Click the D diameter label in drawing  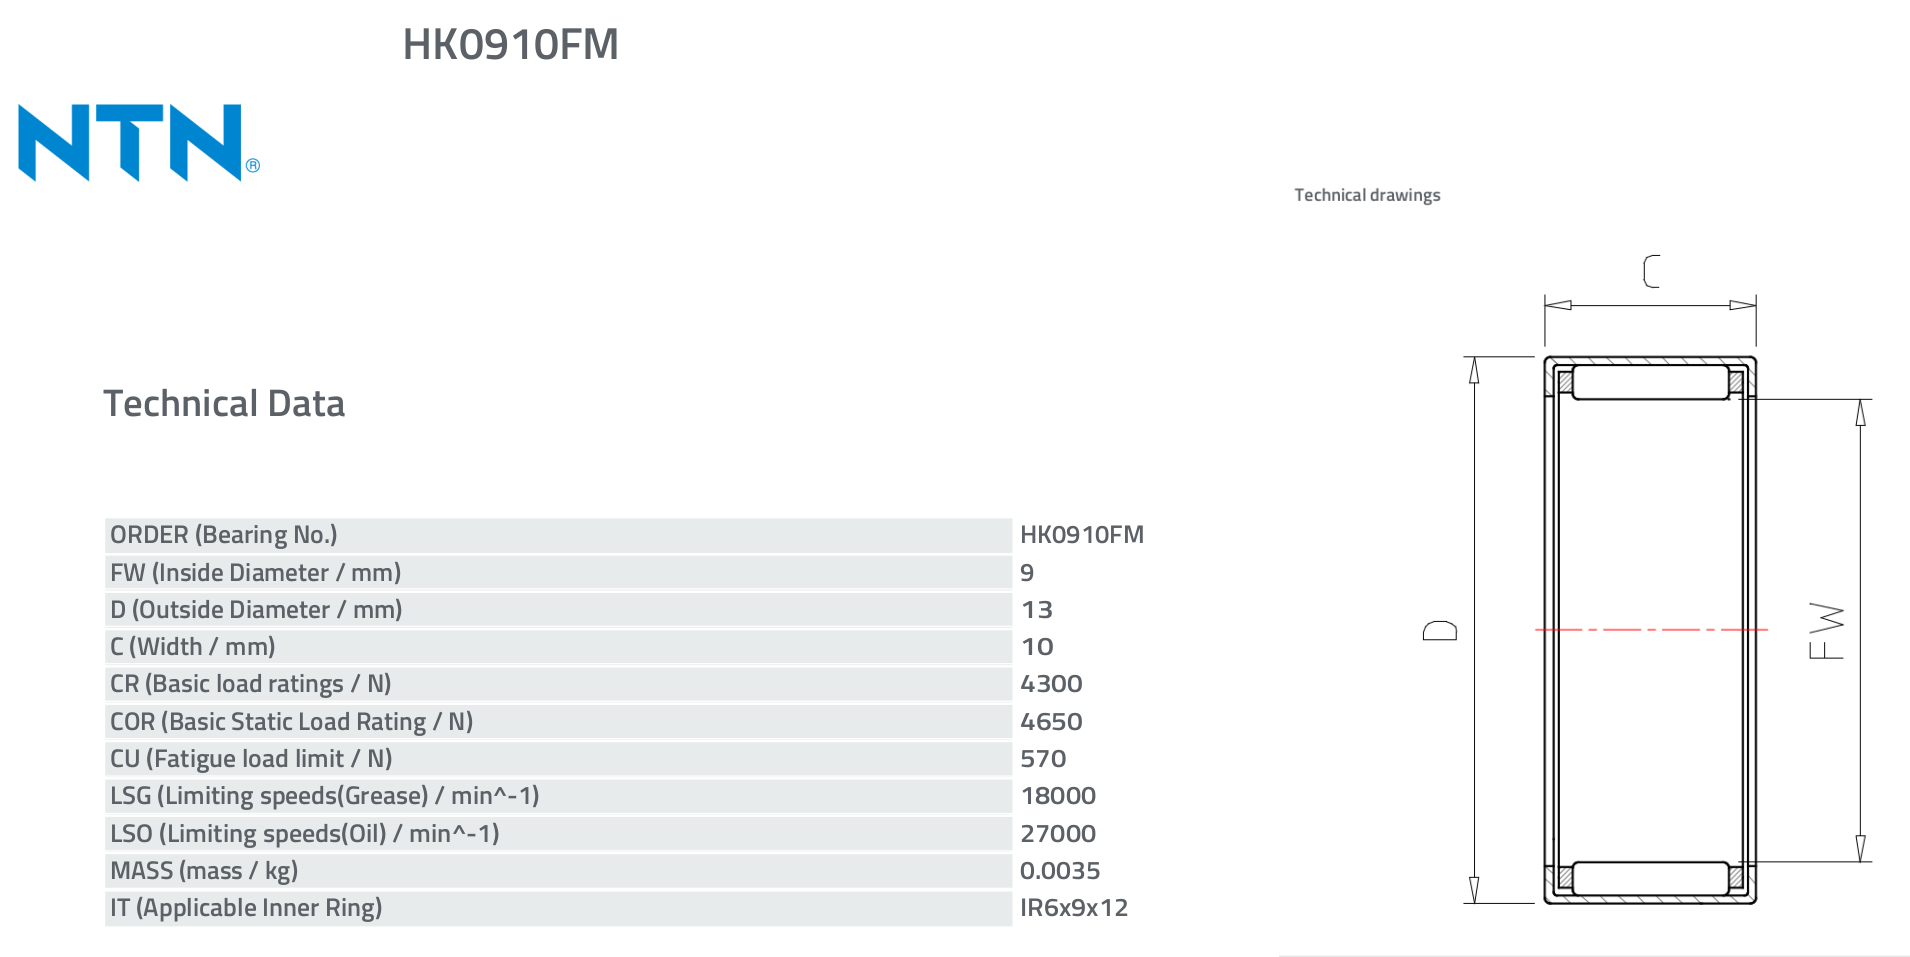[1440, 630]
